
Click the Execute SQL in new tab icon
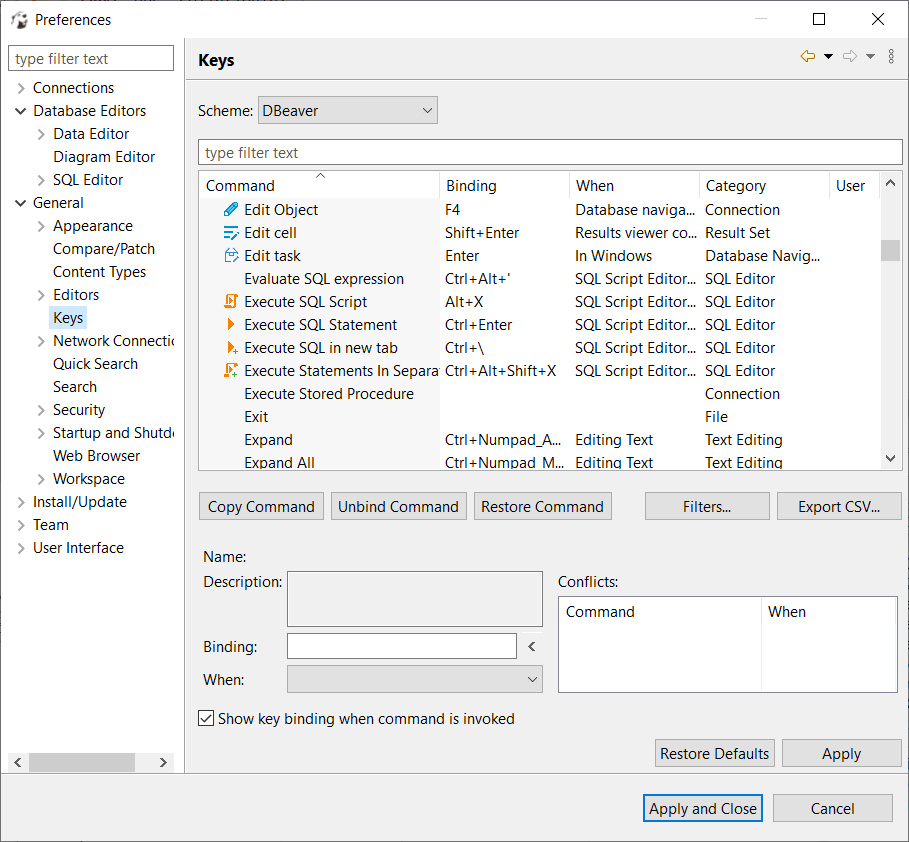(231, 348)
